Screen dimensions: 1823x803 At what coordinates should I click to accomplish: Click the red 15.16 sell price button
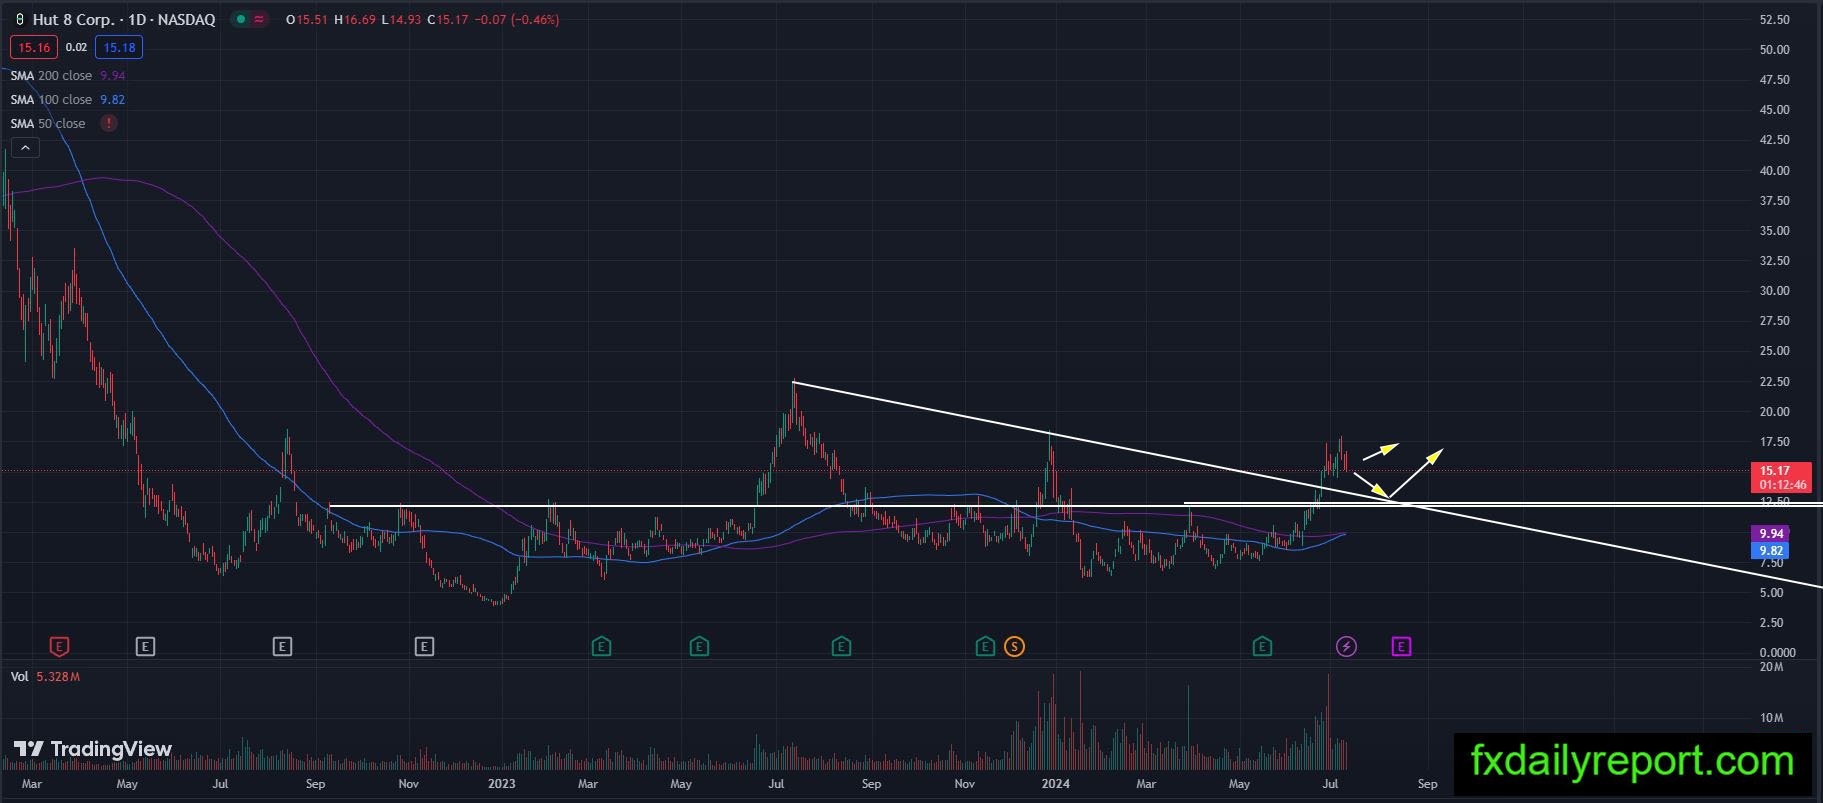(x=34, y=47)
